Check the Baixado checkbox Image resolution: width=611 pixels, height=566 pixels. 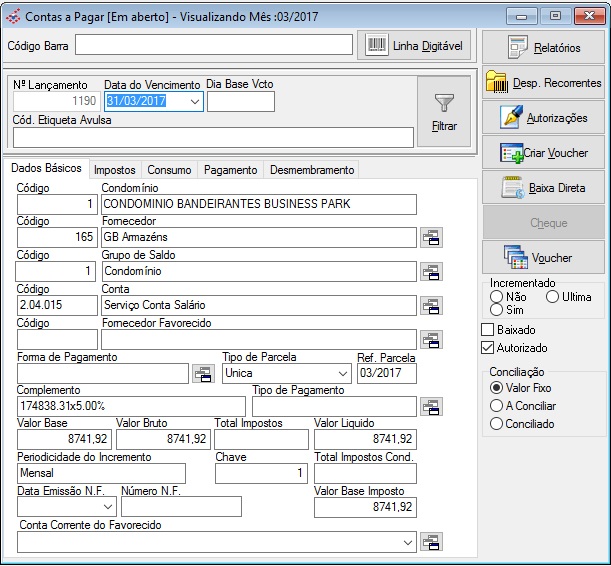[x=488, y=330]
